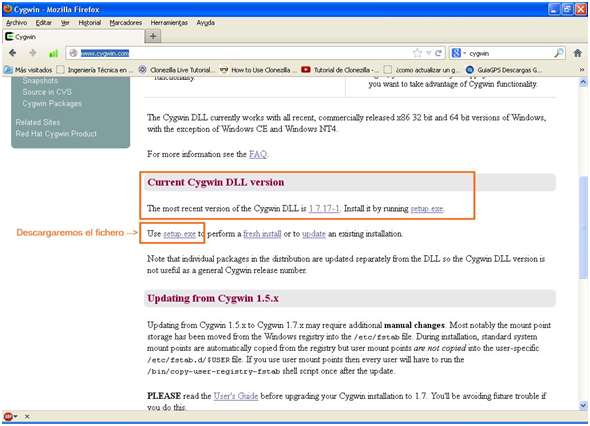Click the 'Current Cygwin DLL version' heading
The width and height of the screenshot is (590, 426).
tap(216, 182)
